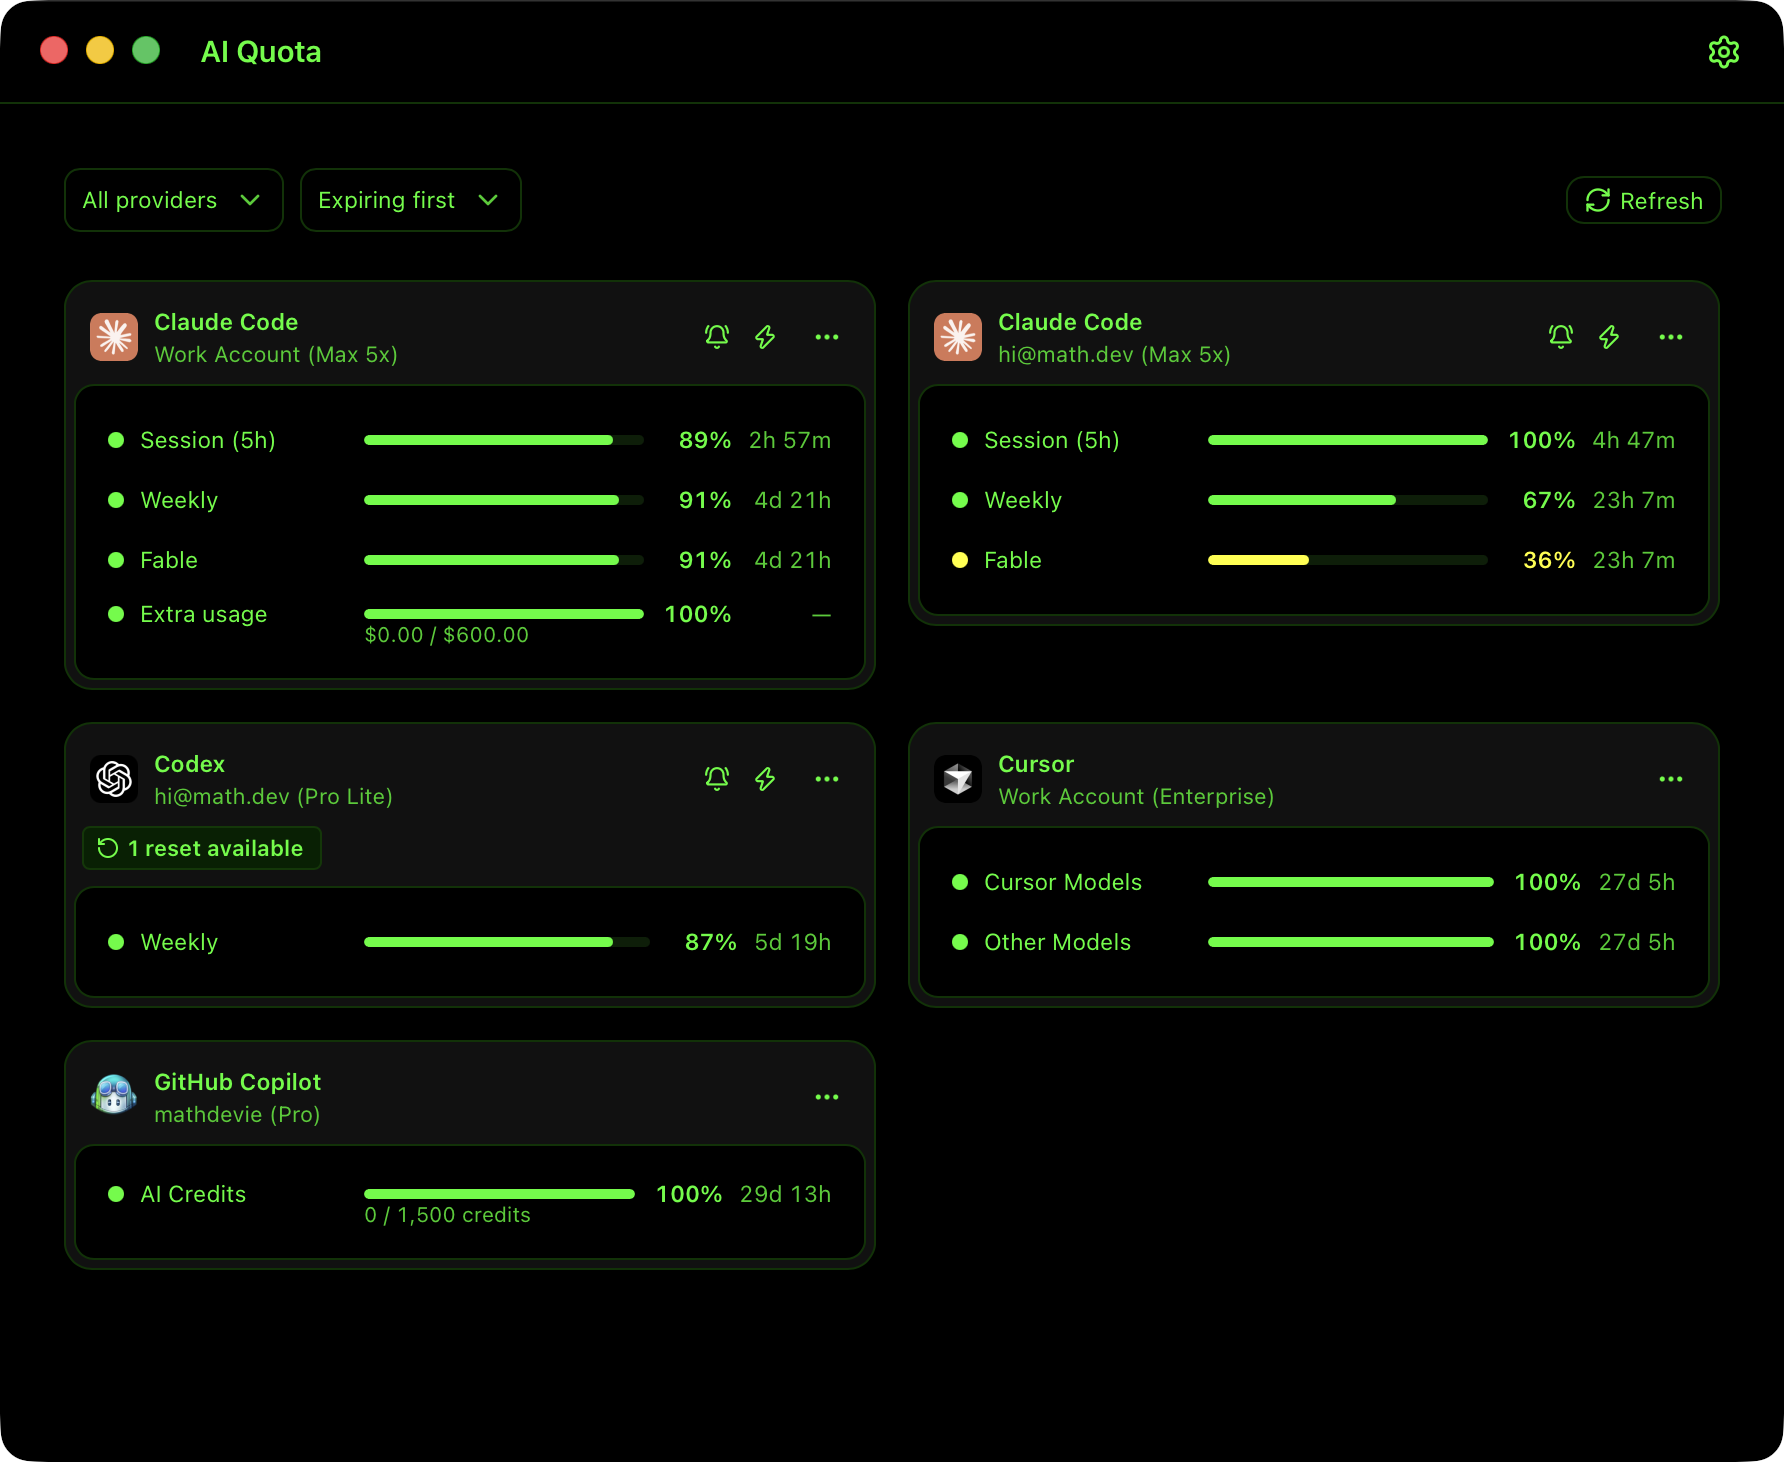Click the "mathdevie (Pro)" subtitle
Screen dimensions: 1784x1462
pos(237,1115)
